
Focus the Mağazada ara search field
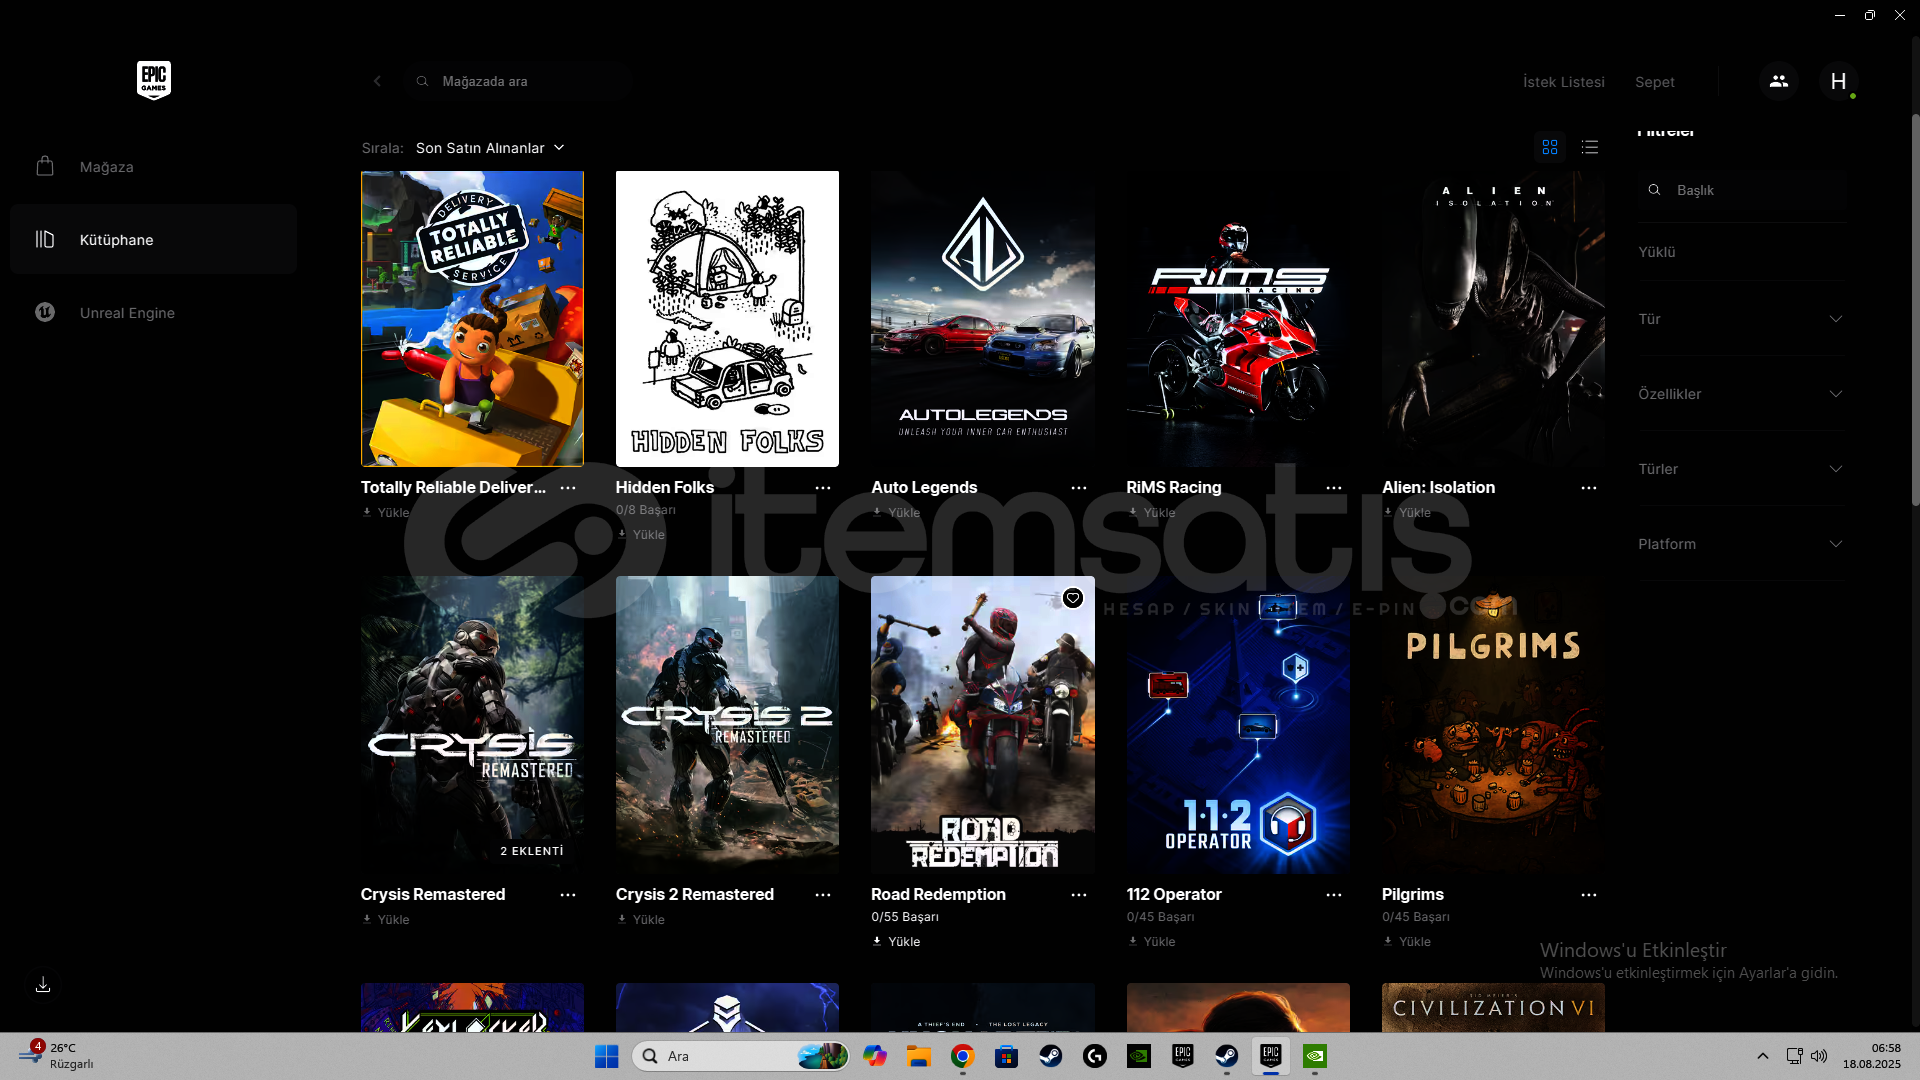coord(518,81)
